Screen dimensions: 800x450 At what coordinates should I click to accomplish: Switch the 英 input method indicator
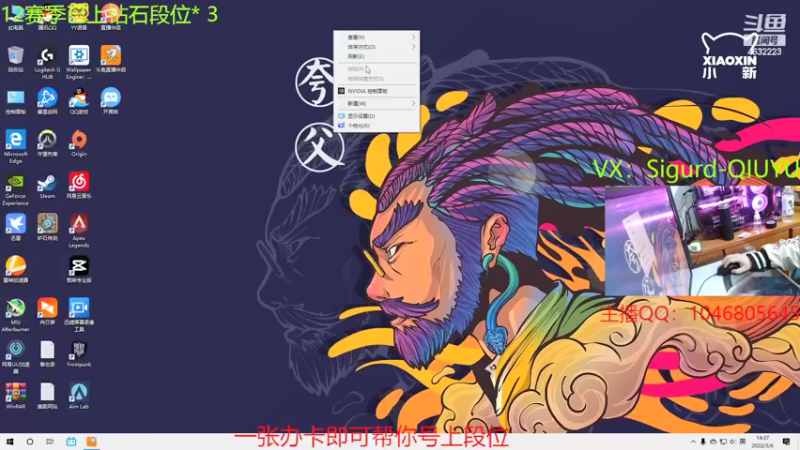pyautogui.click(x=742, y=442)
